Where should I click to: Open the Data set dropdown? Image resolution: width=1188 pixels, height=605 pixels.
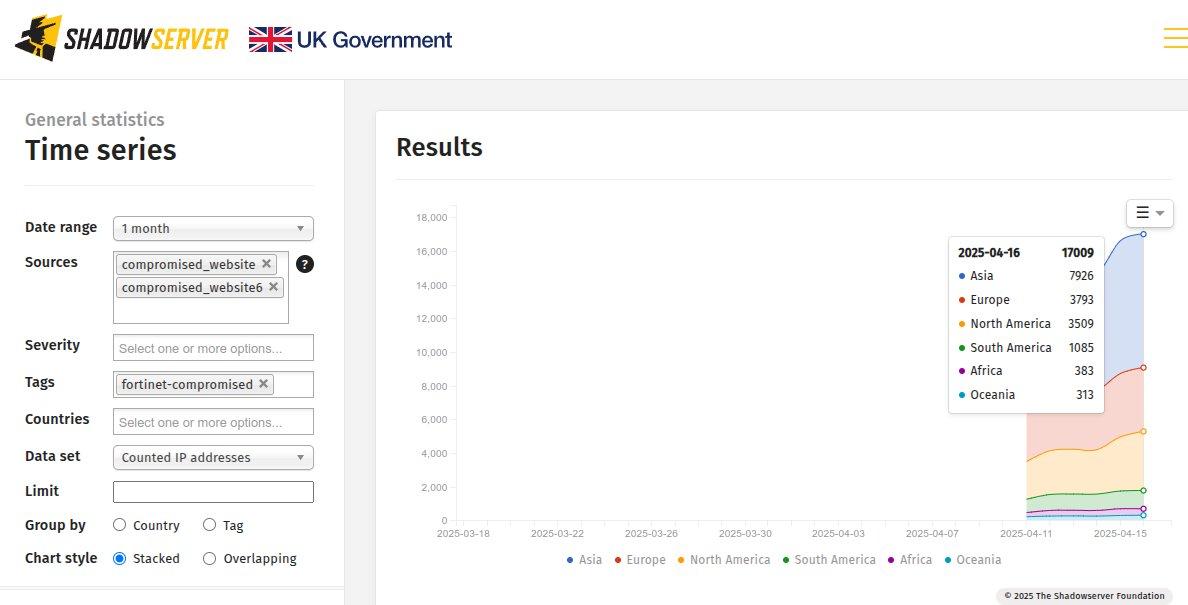[x=213, y=457]
